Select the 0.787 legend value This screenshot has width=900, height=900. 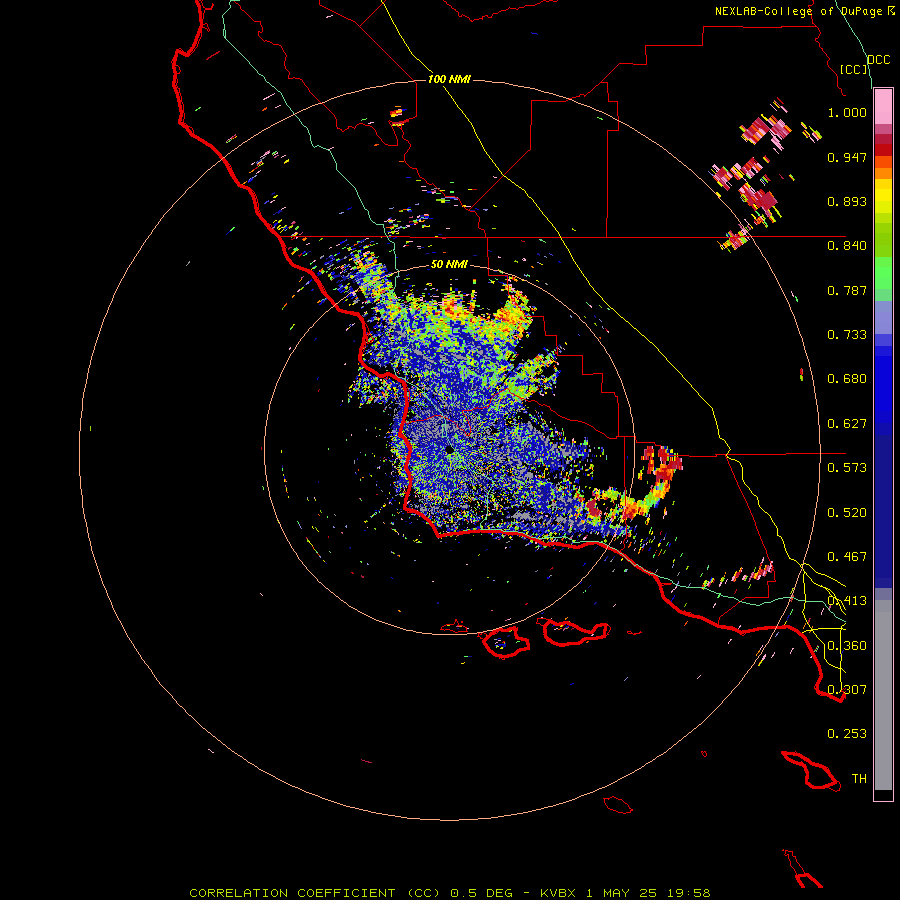[x=847, y=290]
